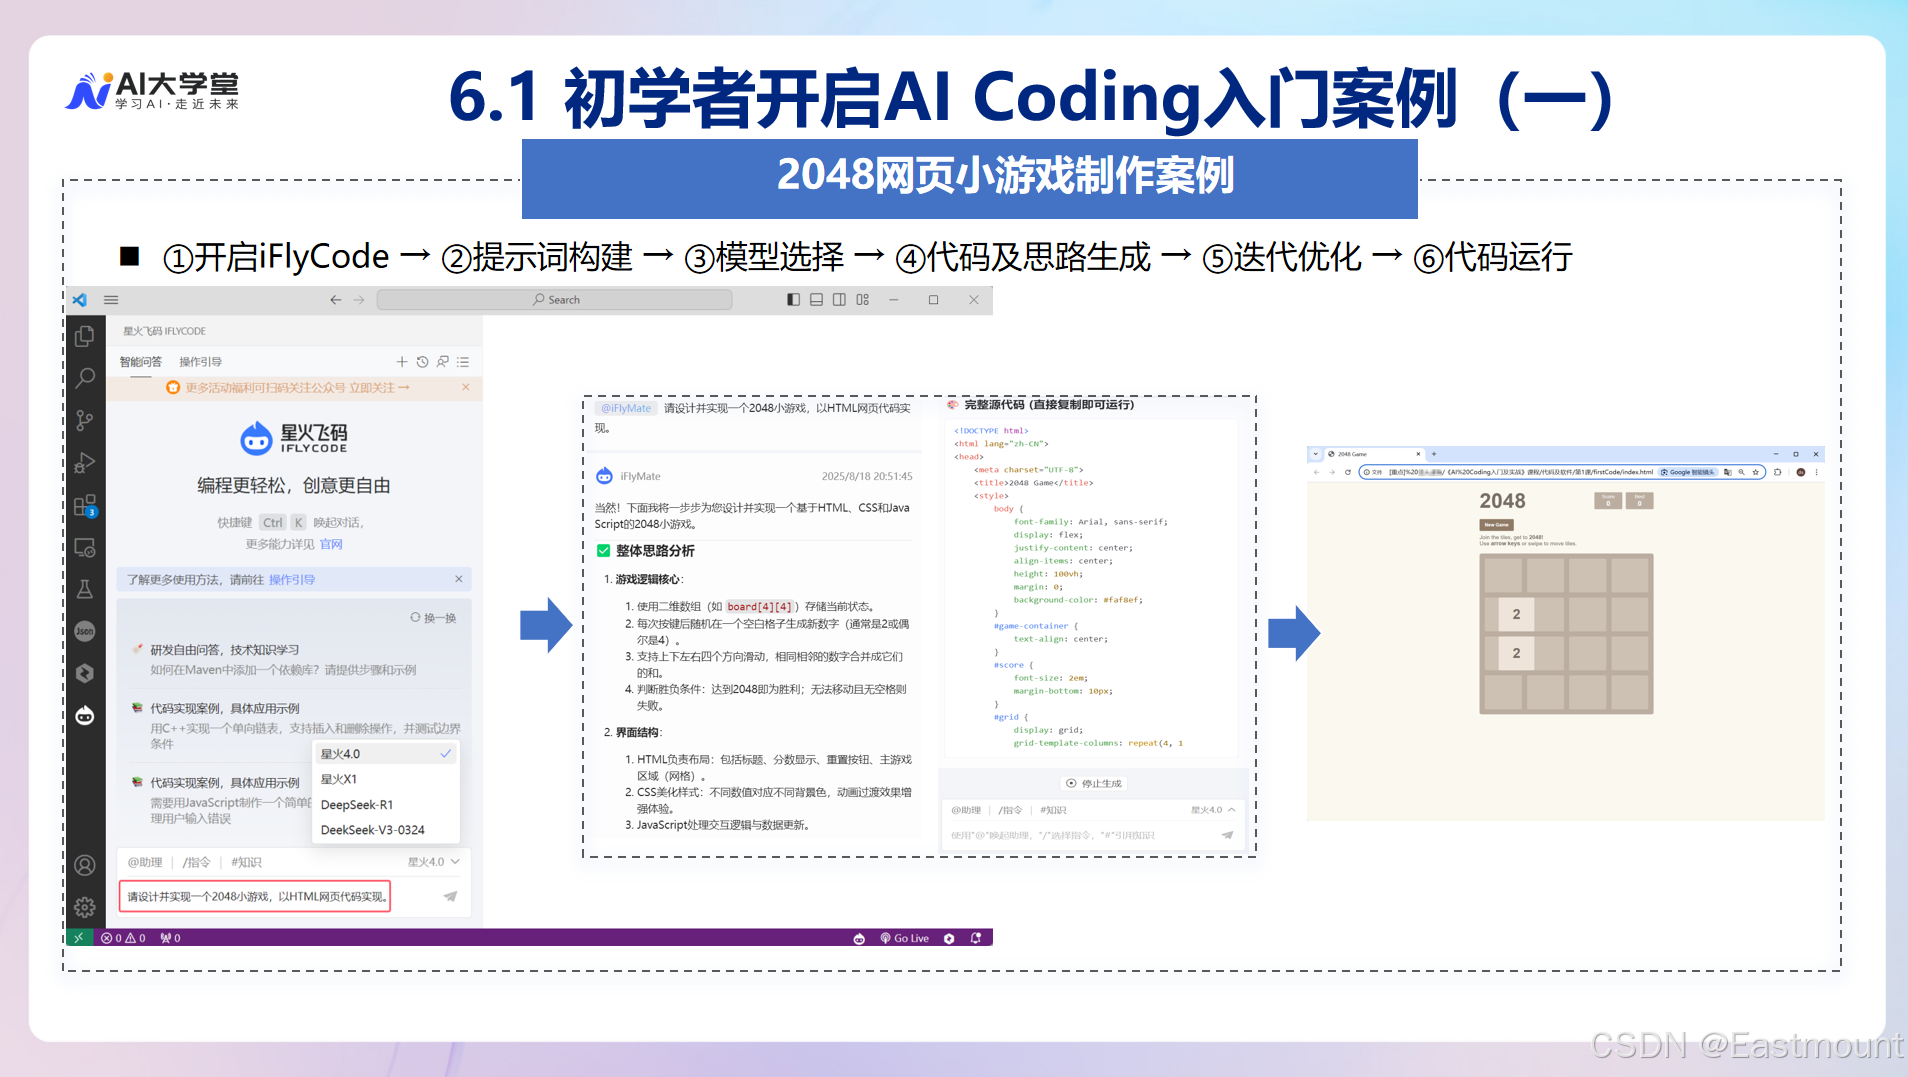
Task: Insert #知识 in the left chat input toolbar
Action: (x=246, y=862)
